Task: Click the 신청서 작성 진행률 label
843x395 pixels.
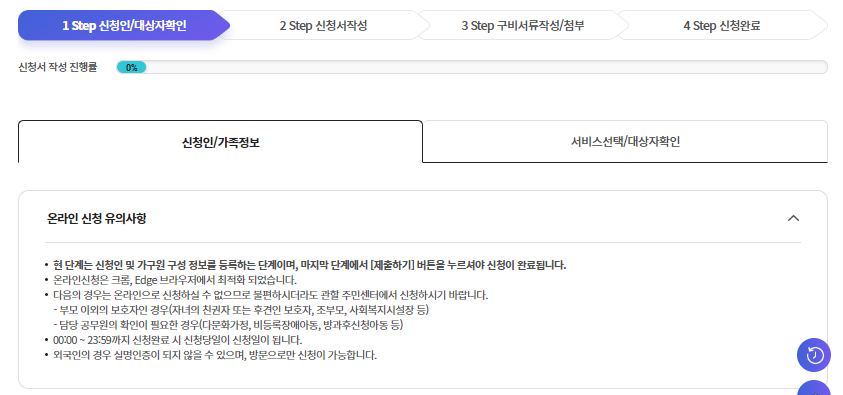Action: coord(58,67)
